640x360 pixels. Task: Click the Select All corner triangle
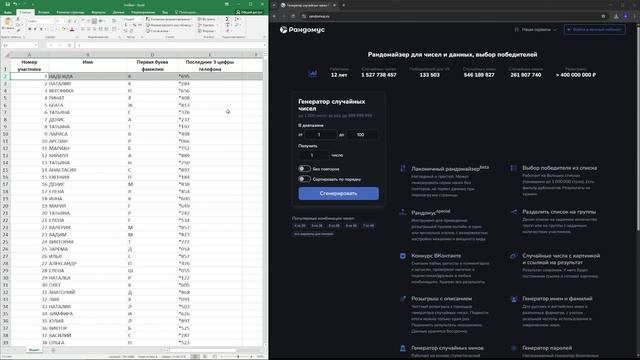point(7,55)
